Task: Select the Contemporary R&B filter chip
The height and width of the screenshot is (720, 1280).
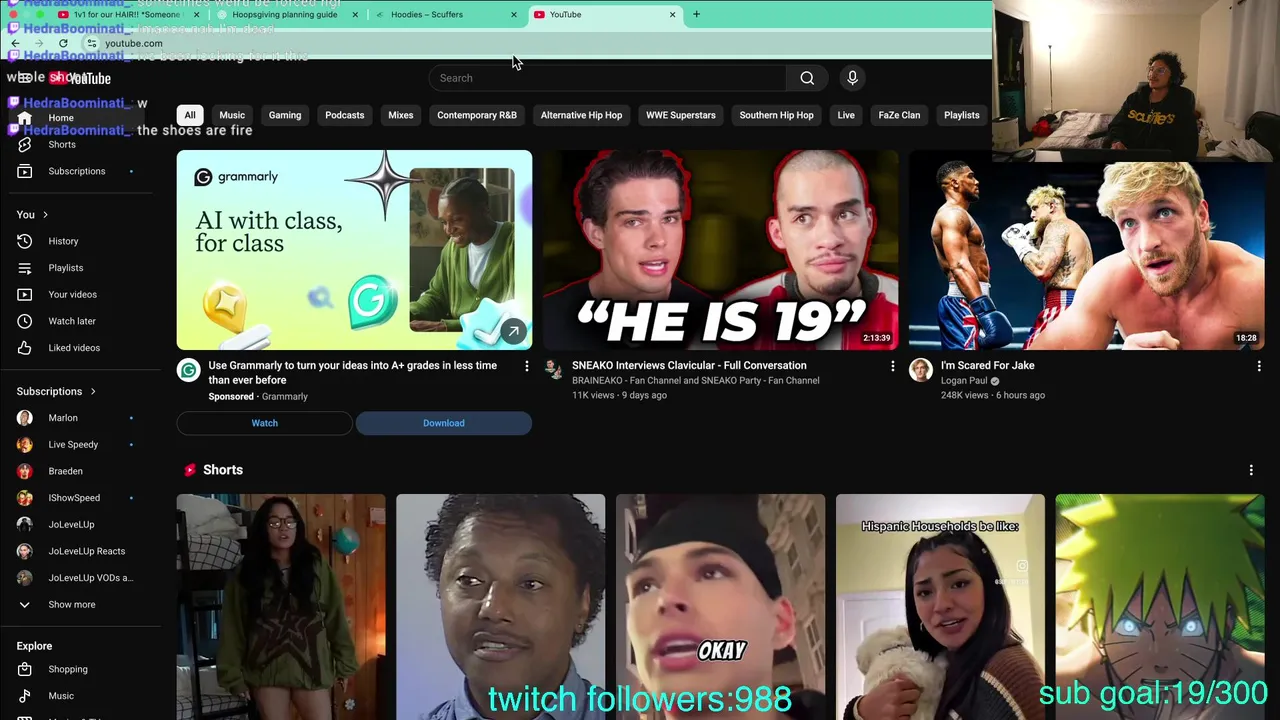Action: click(477, 115)
